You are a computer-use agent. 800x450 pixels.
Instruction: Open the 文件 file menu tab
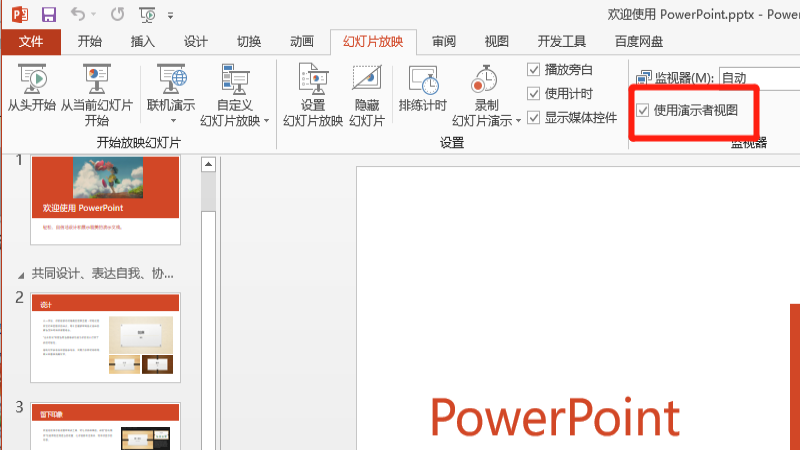[x=31, y=42]
